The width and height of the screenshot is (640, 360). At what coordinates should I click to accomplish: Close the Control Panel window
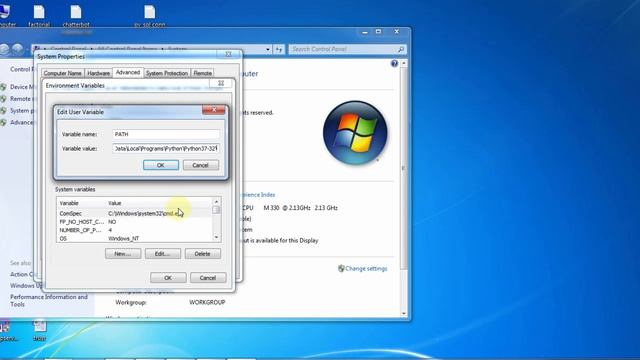pos(397,31)
